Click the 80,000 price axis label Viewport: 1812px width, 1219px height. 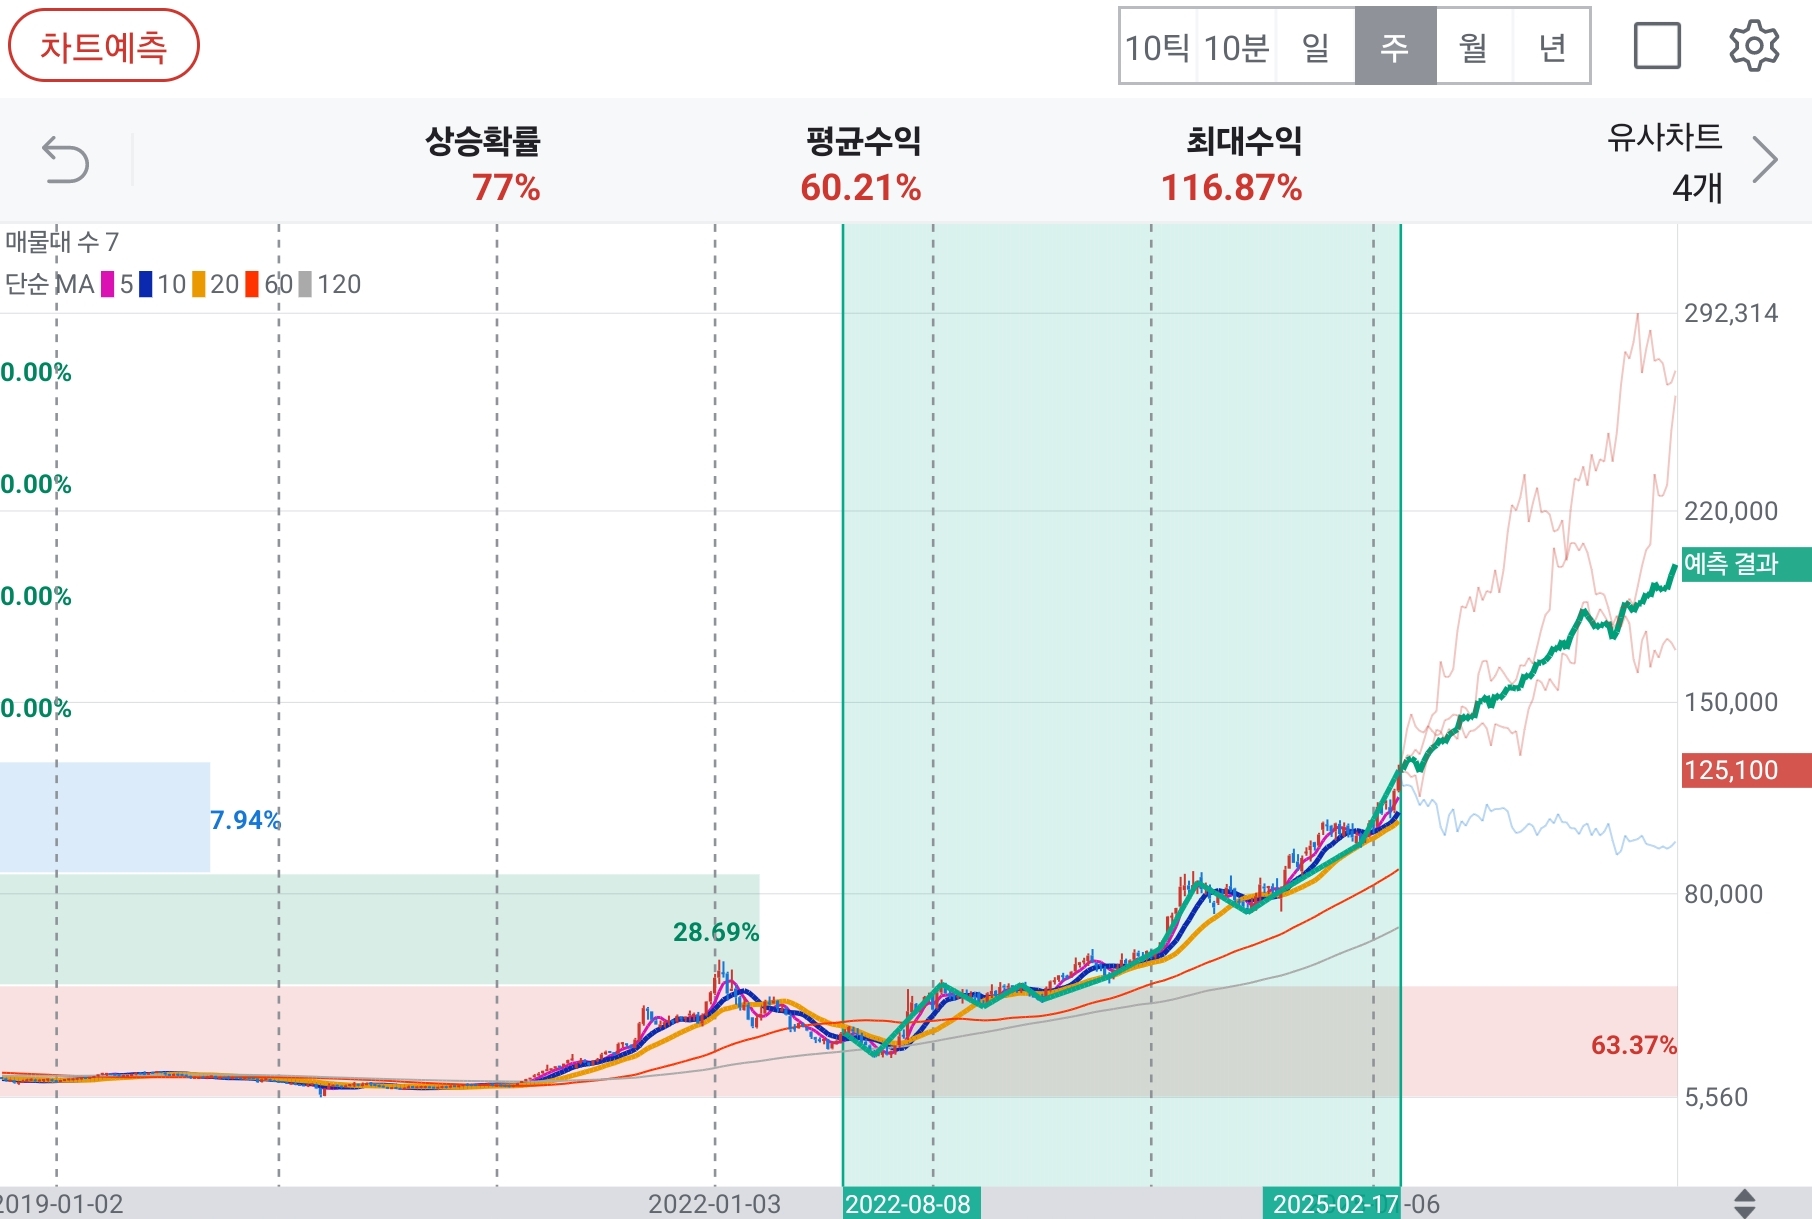click(1724, 894)
